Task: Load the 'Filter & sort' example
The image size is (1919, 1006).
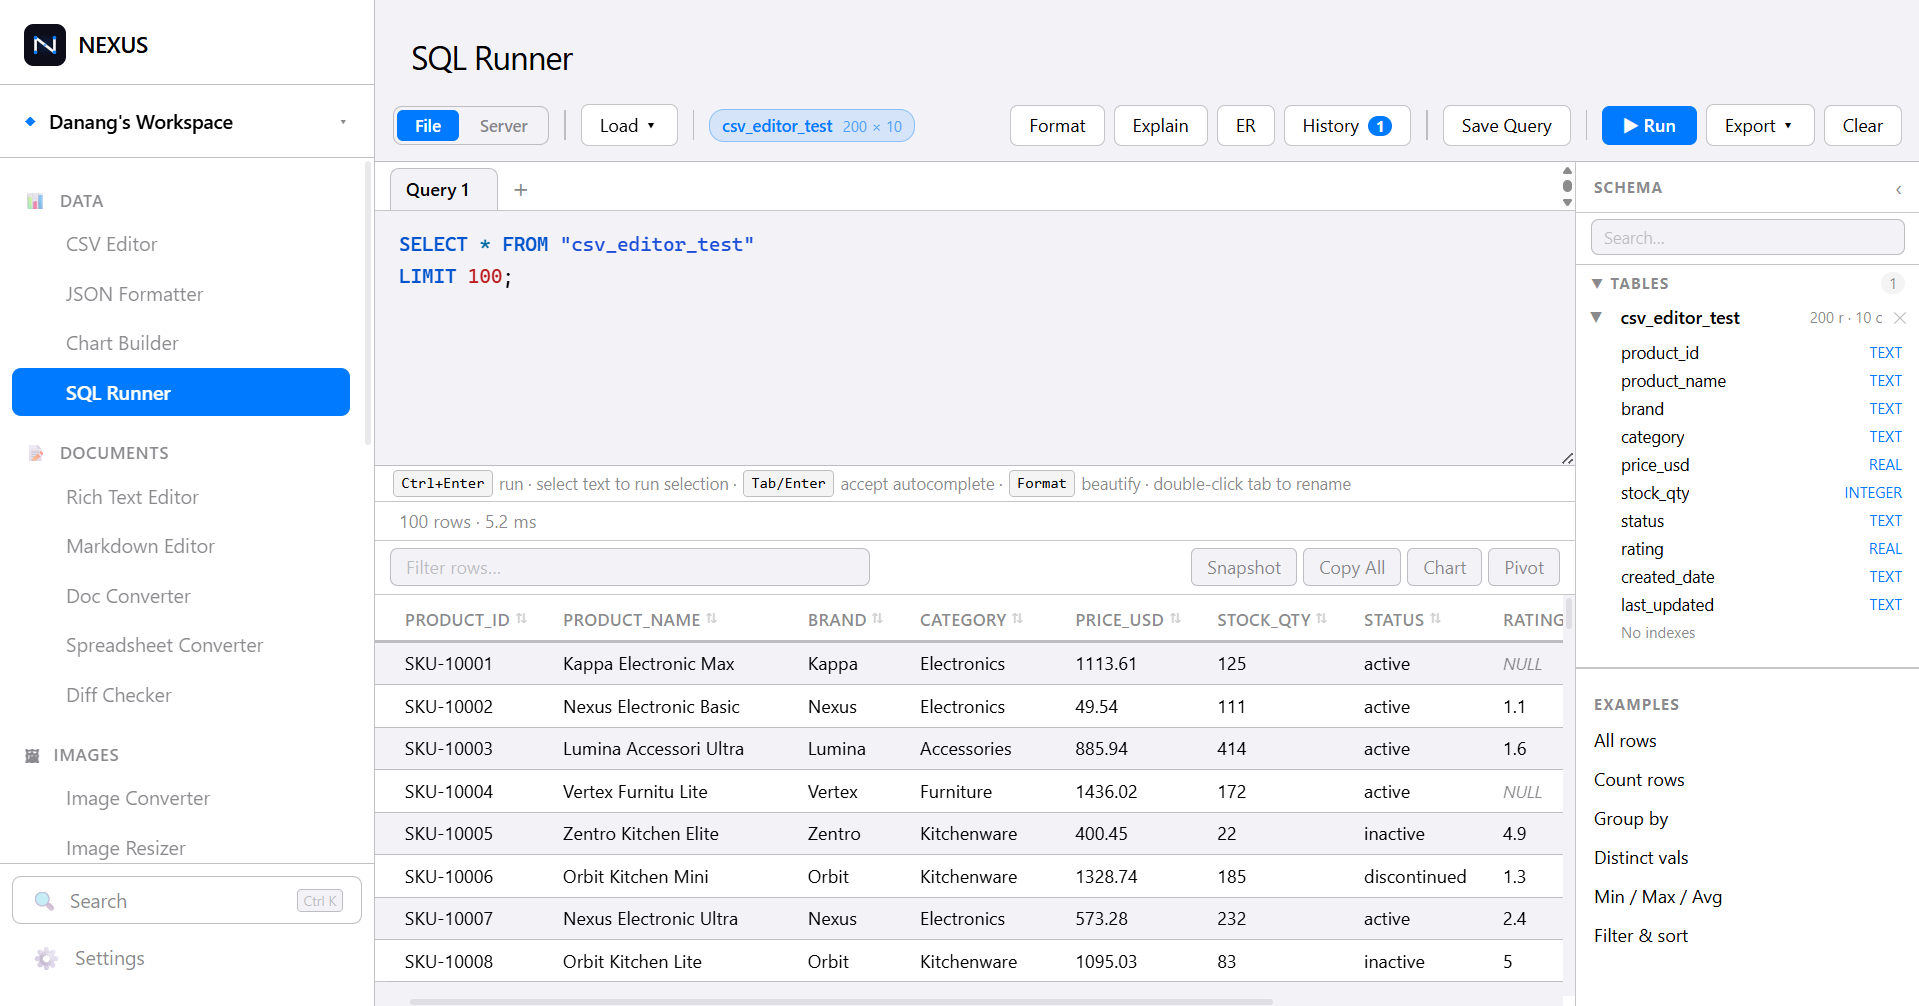Action: coord(1640,936)
